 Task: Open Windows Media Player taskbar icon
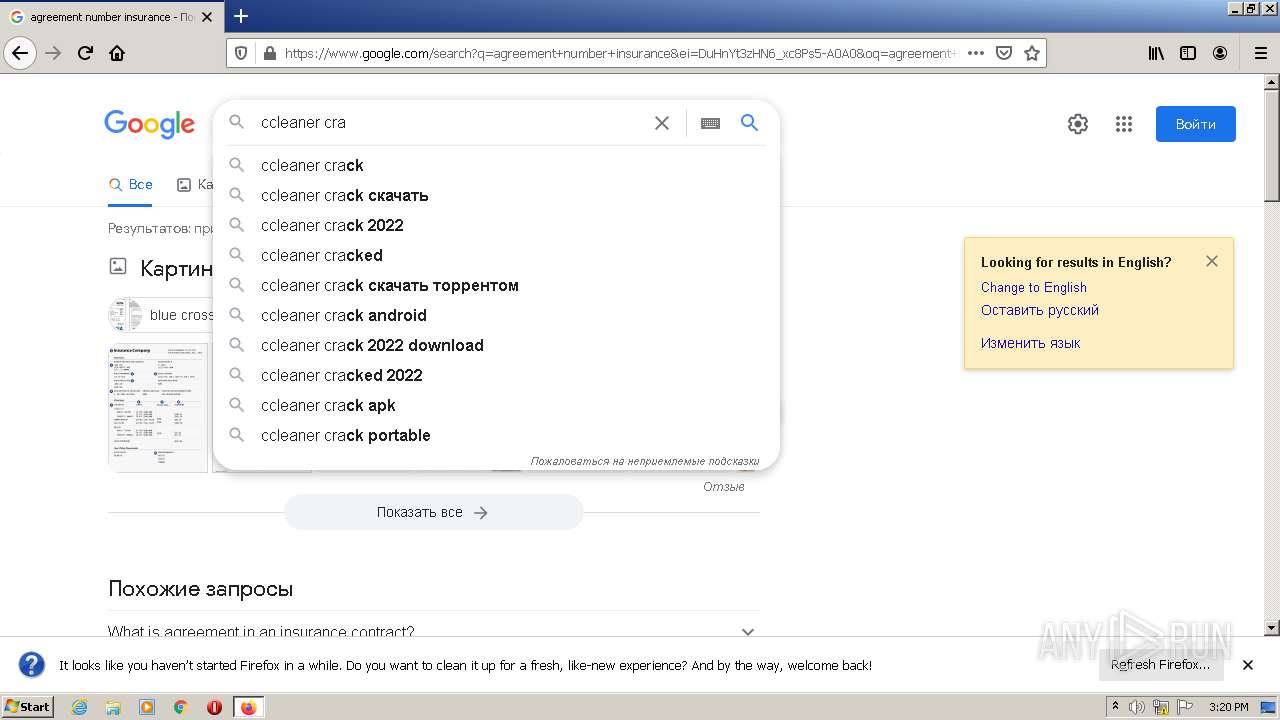click(x=147, y=707)
